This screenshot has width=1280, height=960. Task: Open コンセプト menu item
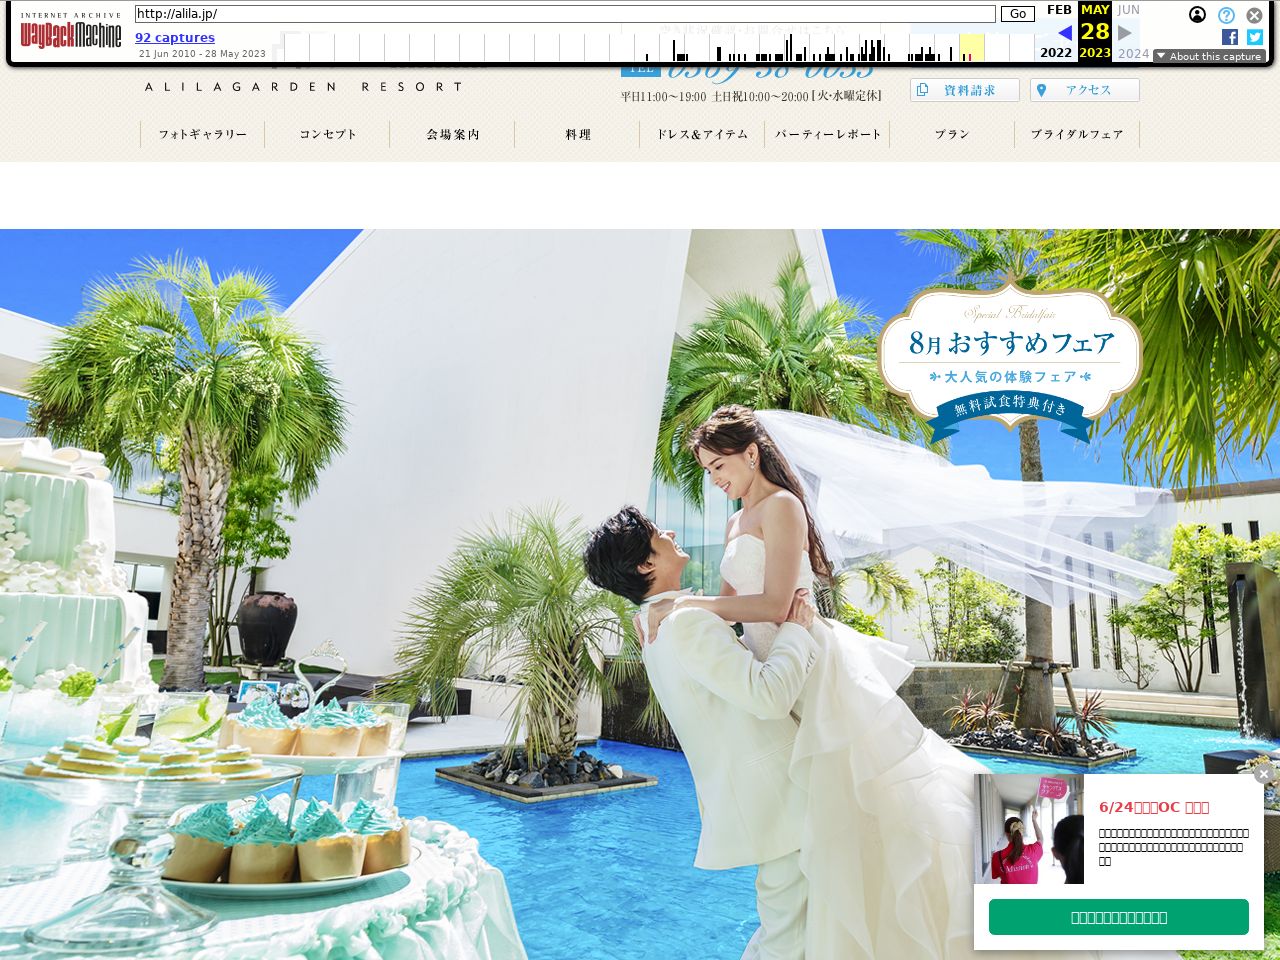pos(328,134)
